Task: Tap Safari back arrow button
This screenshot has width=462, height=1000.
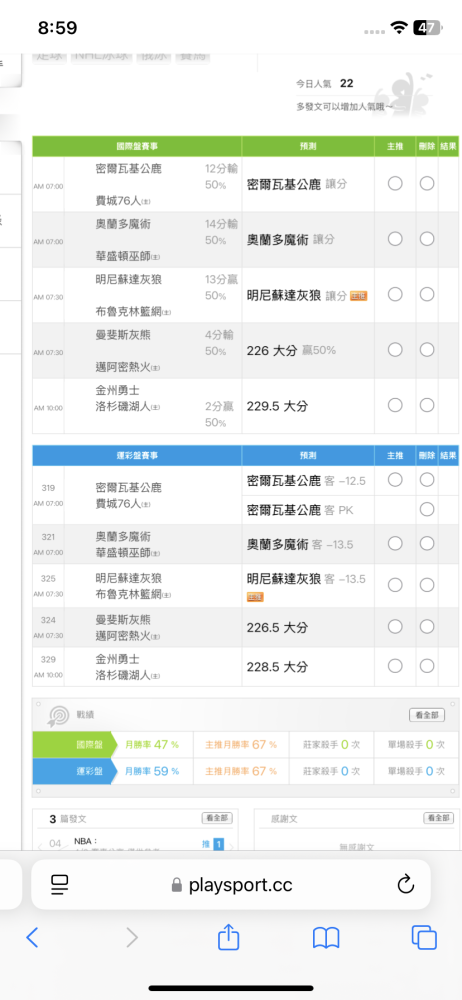Action: 33,938
